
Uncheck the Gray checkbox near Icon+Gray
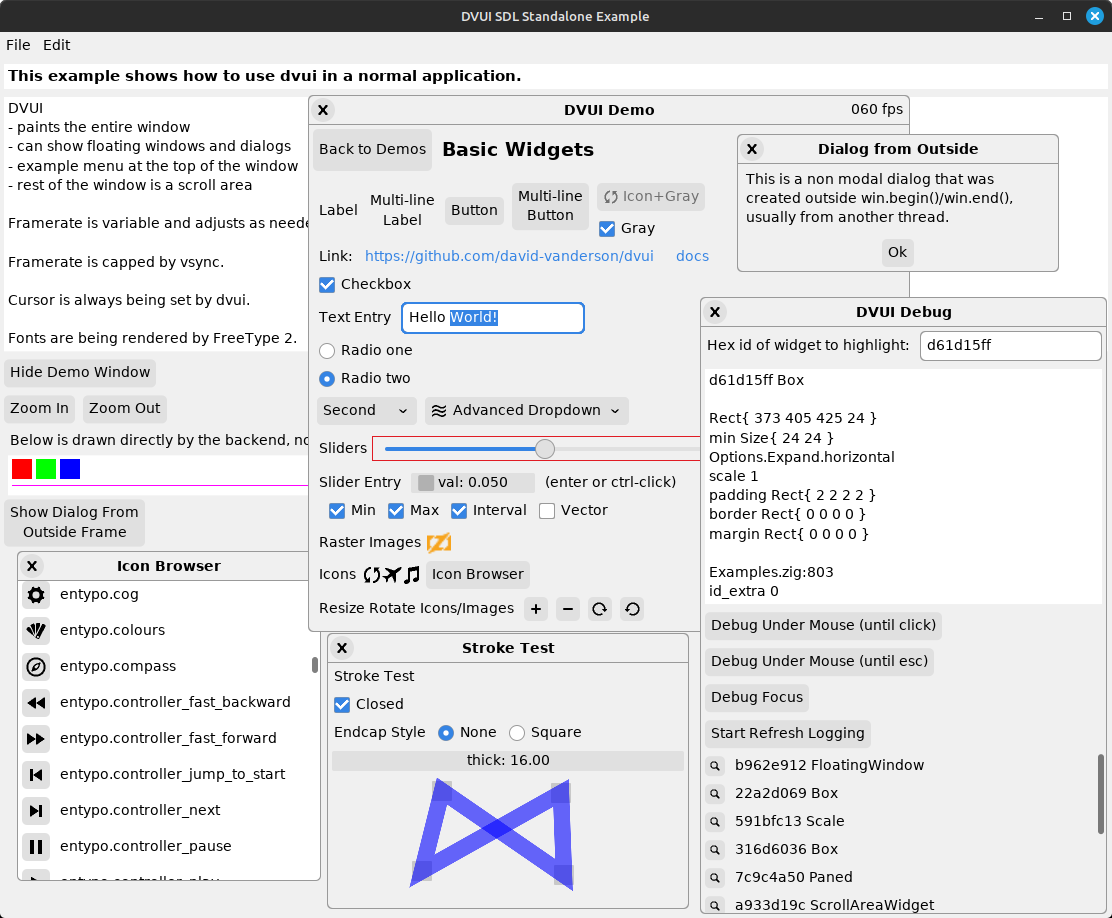tap(606, 228)
